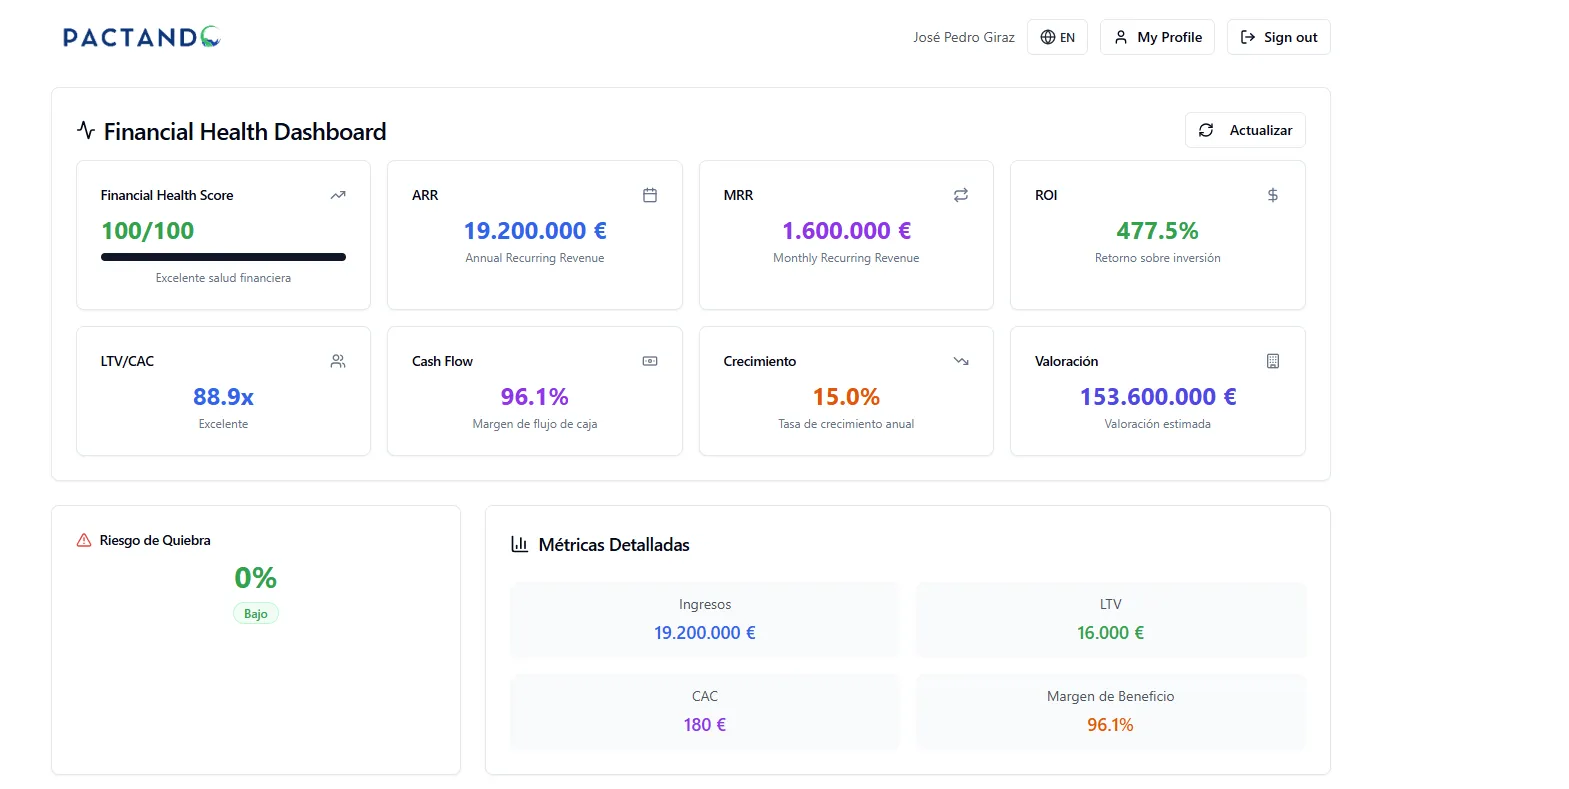Click the banknote icon in Cash Flow card
Screen dimensions: 1569x789
point(649,361)
